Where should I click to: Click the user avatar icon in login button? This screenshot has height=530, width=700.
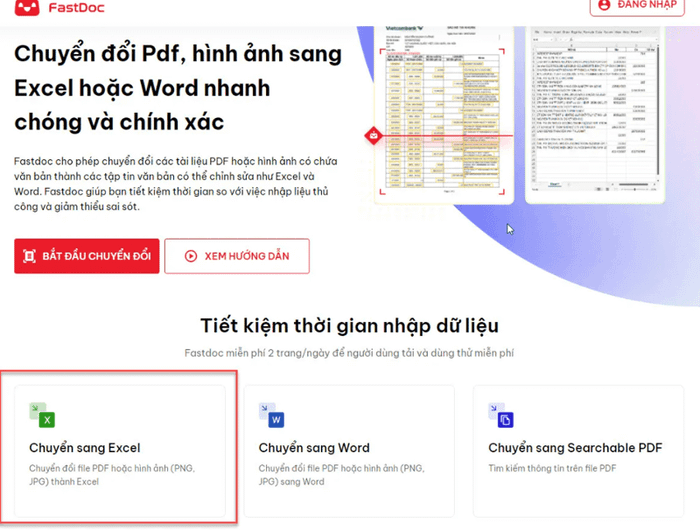pos(604,5)
